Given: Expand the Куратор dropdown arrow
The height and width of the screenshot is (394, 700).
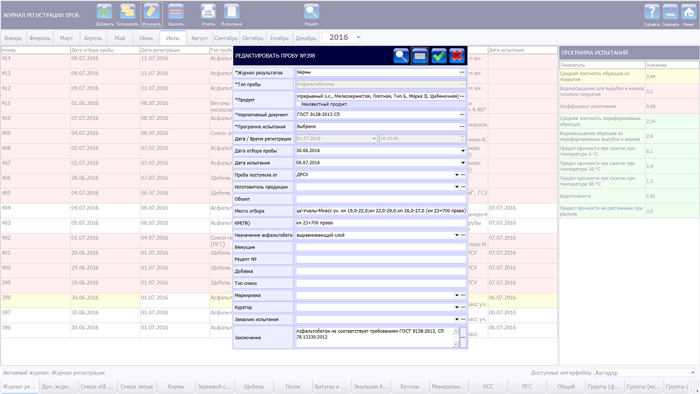Looking at the screenshot, I should pyautogui.click(x=457, y=307).
